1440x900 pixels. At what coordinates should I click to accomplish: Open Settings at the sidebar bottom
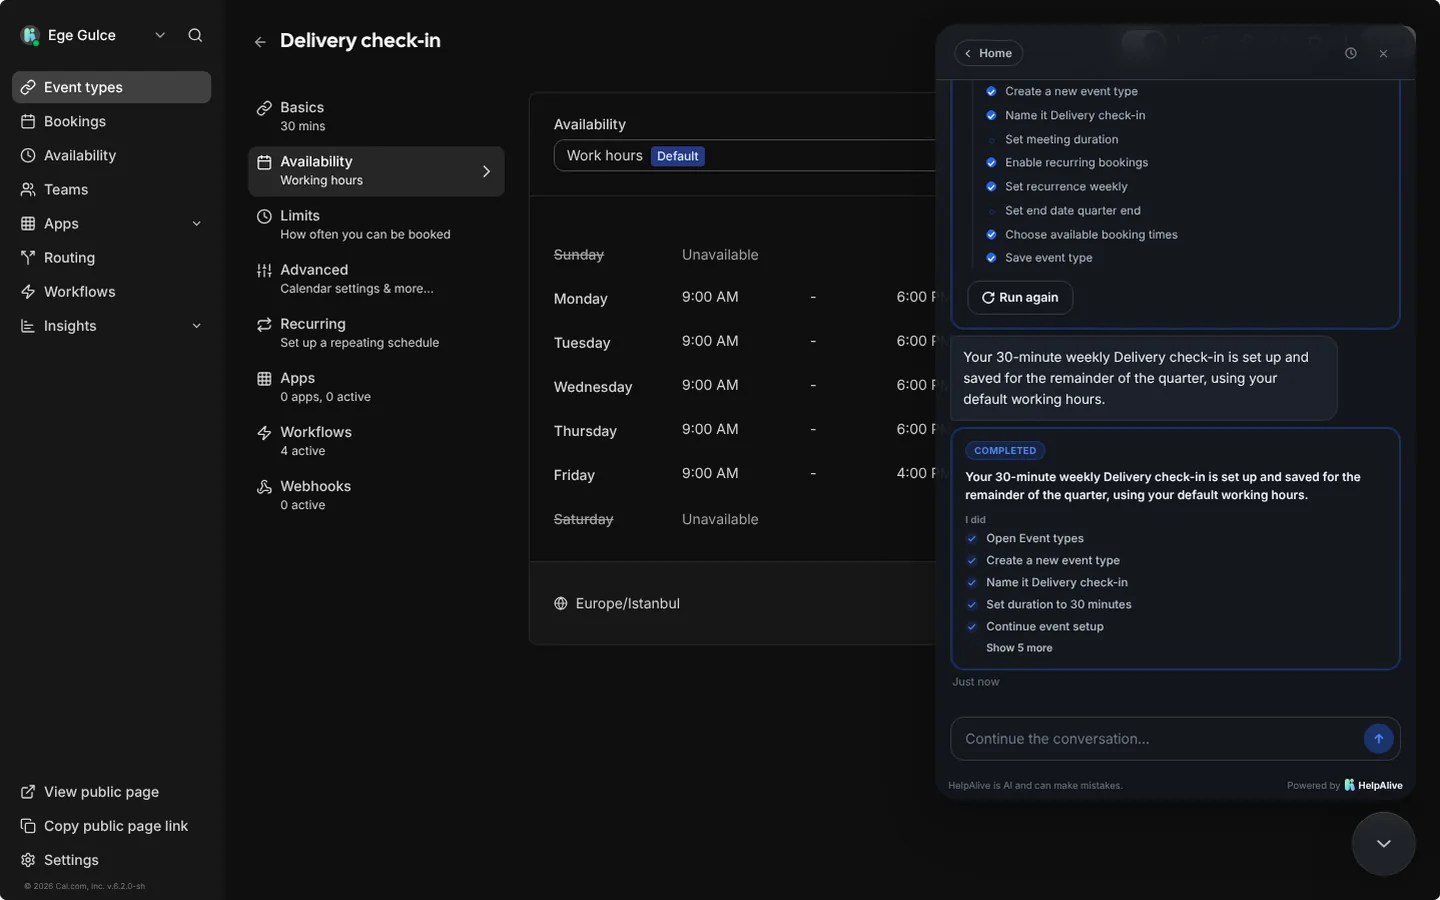coord(111,859)
